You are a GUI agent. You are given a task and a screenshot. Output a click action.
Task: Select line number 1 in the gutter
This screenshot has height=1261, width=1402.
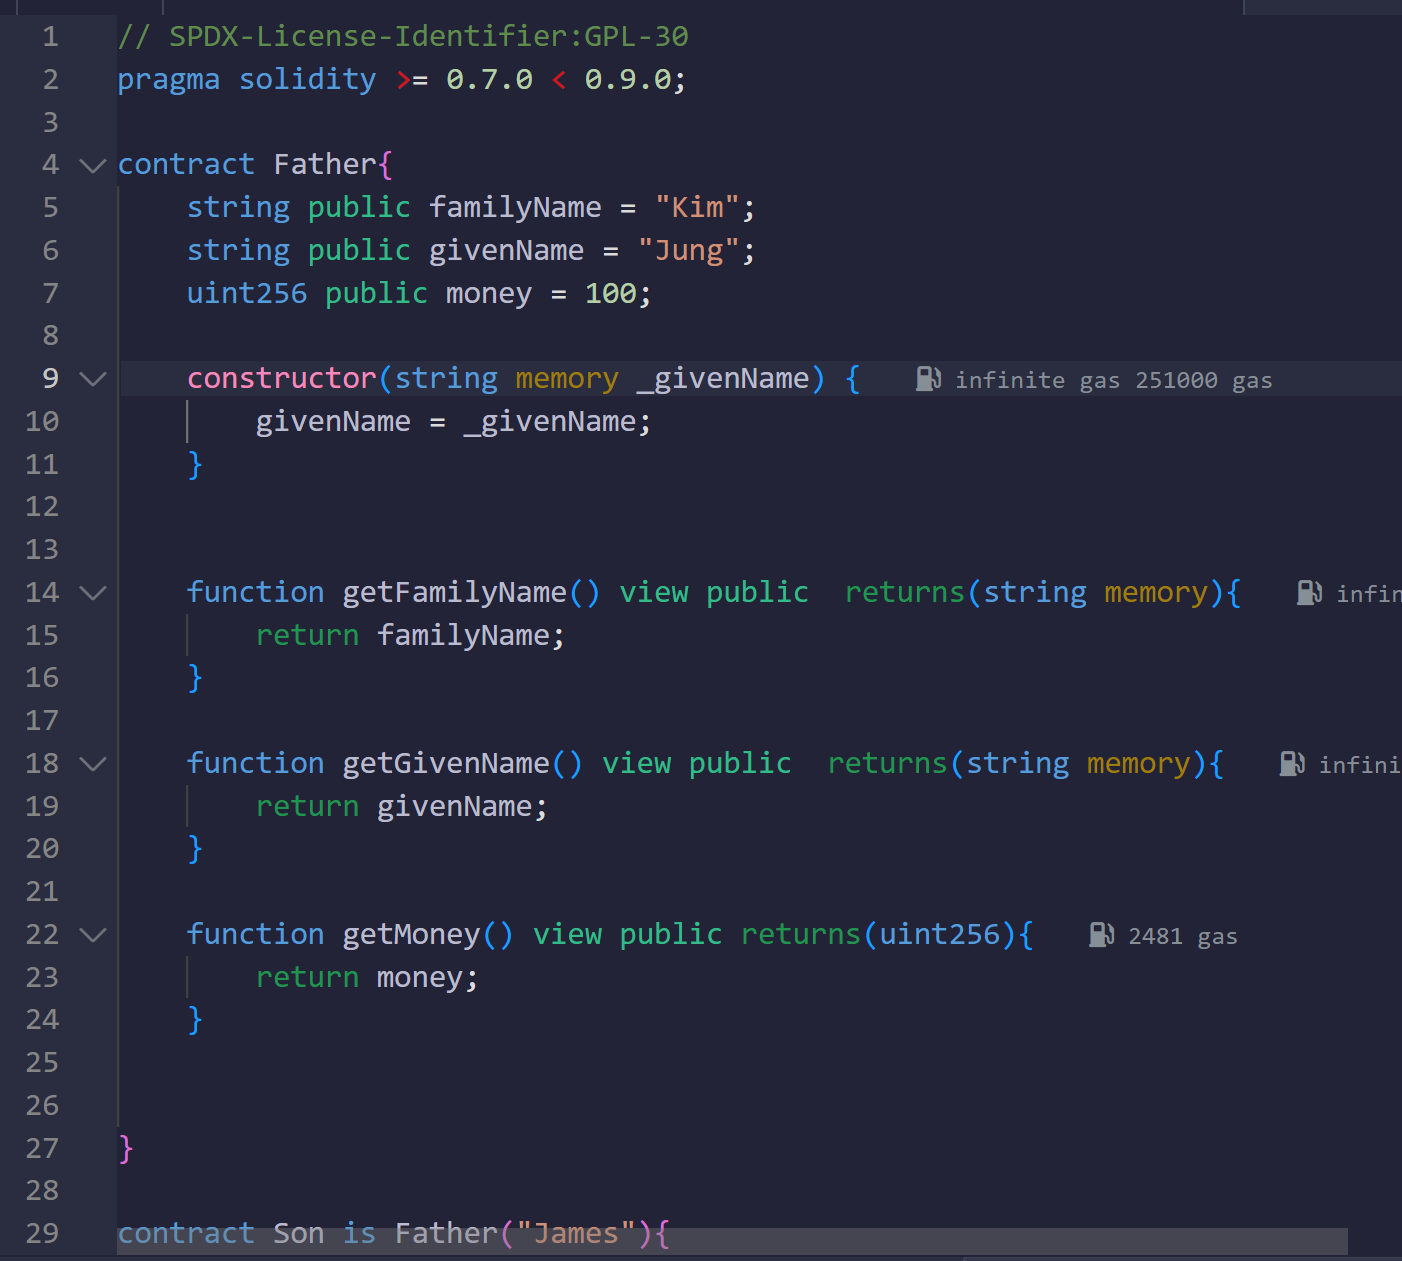(x=50, y=37)
